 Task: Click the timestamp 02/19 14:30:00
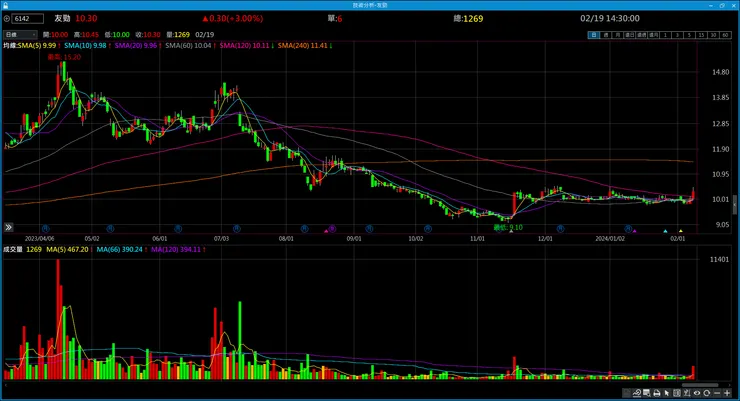point(610,18)
